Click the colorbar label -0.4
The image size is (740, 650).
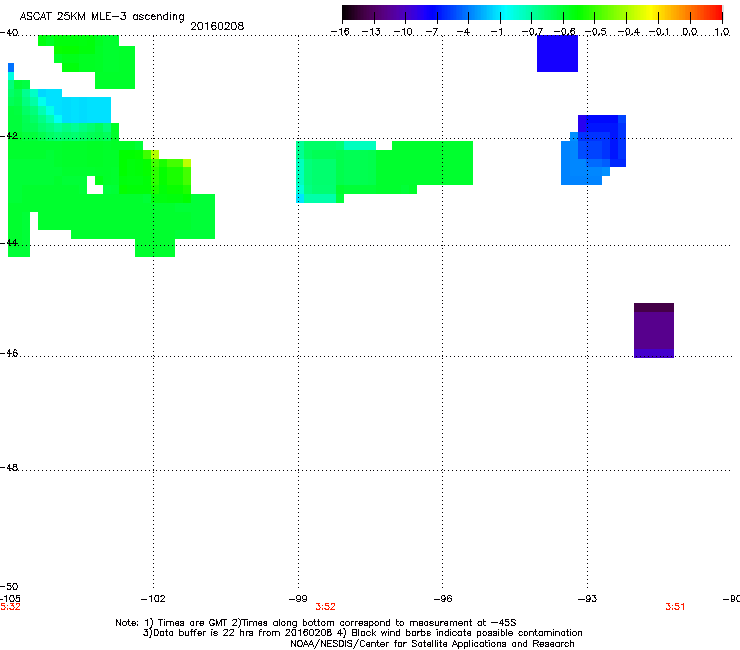(629, 32)
